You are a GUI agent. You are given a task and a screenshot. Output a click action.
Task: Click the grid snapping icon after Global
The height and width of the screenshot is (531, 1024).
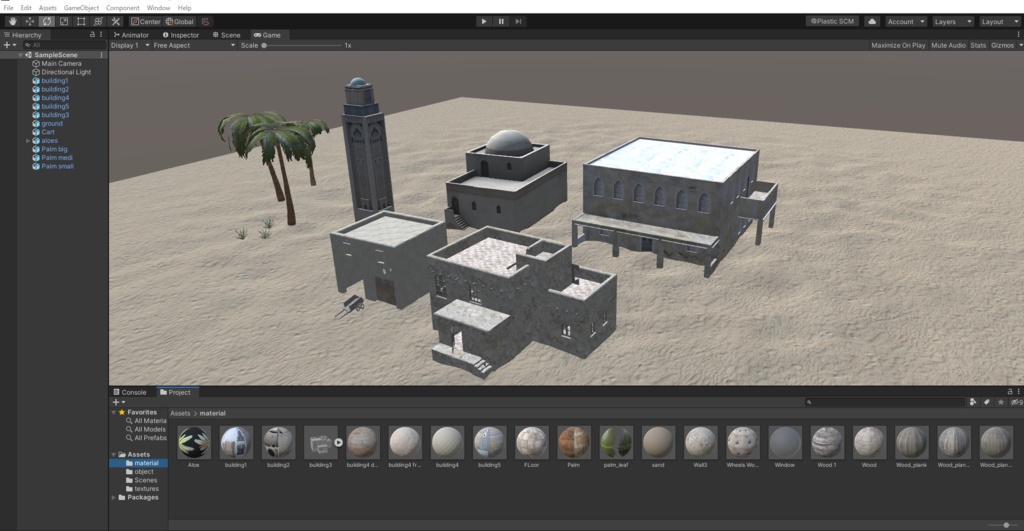tap(205, 22)
